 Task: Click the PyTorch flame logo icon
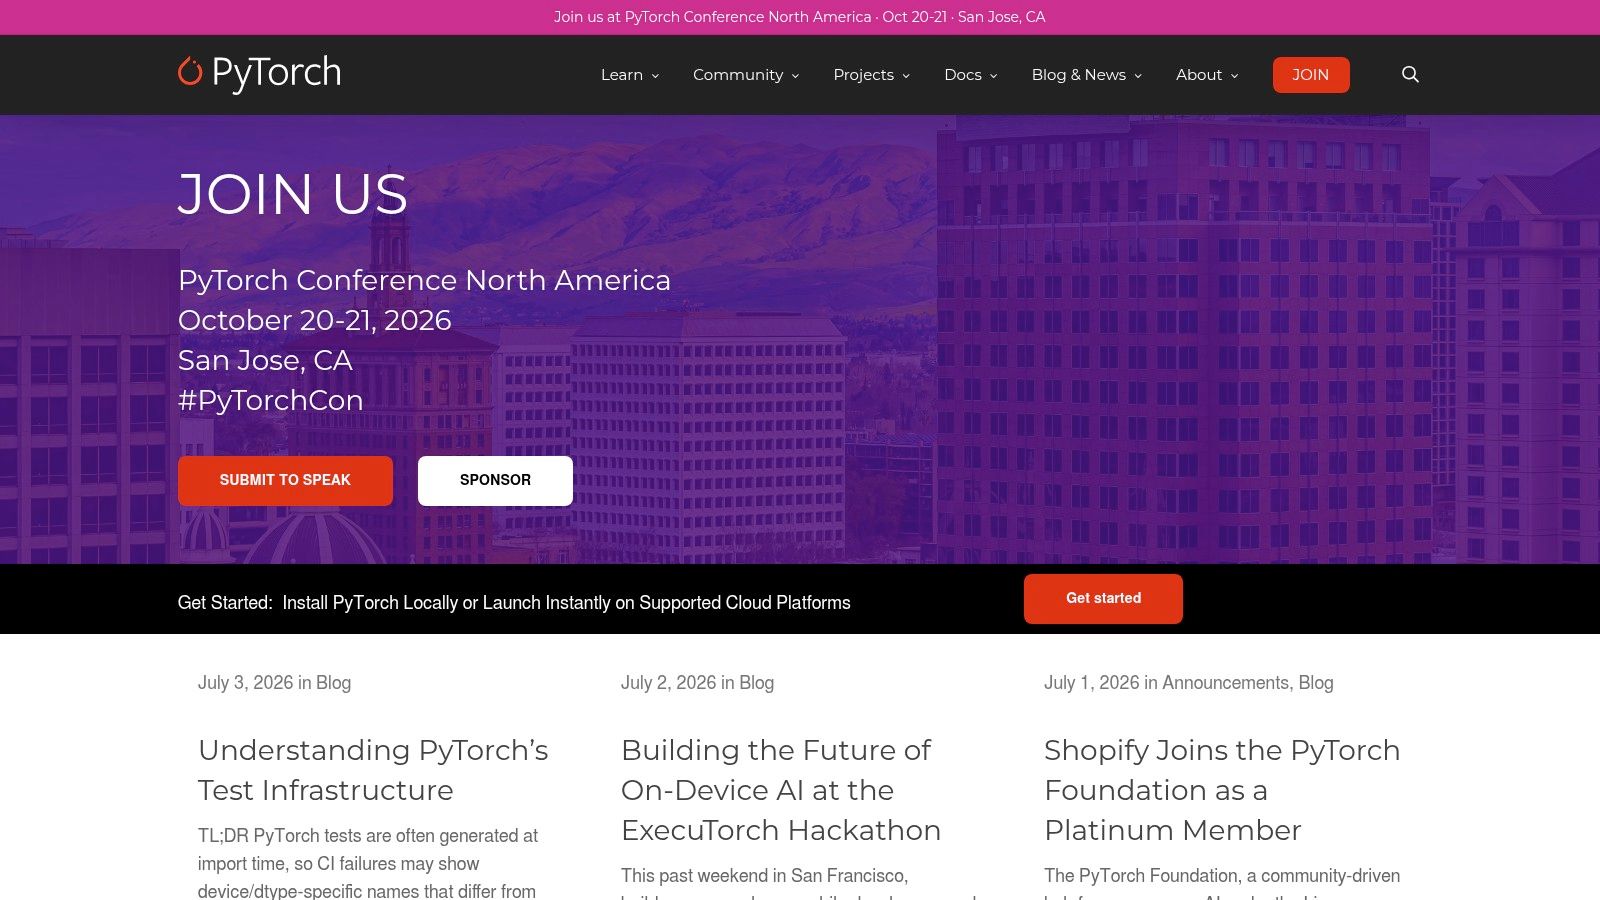tap(190, 71)
